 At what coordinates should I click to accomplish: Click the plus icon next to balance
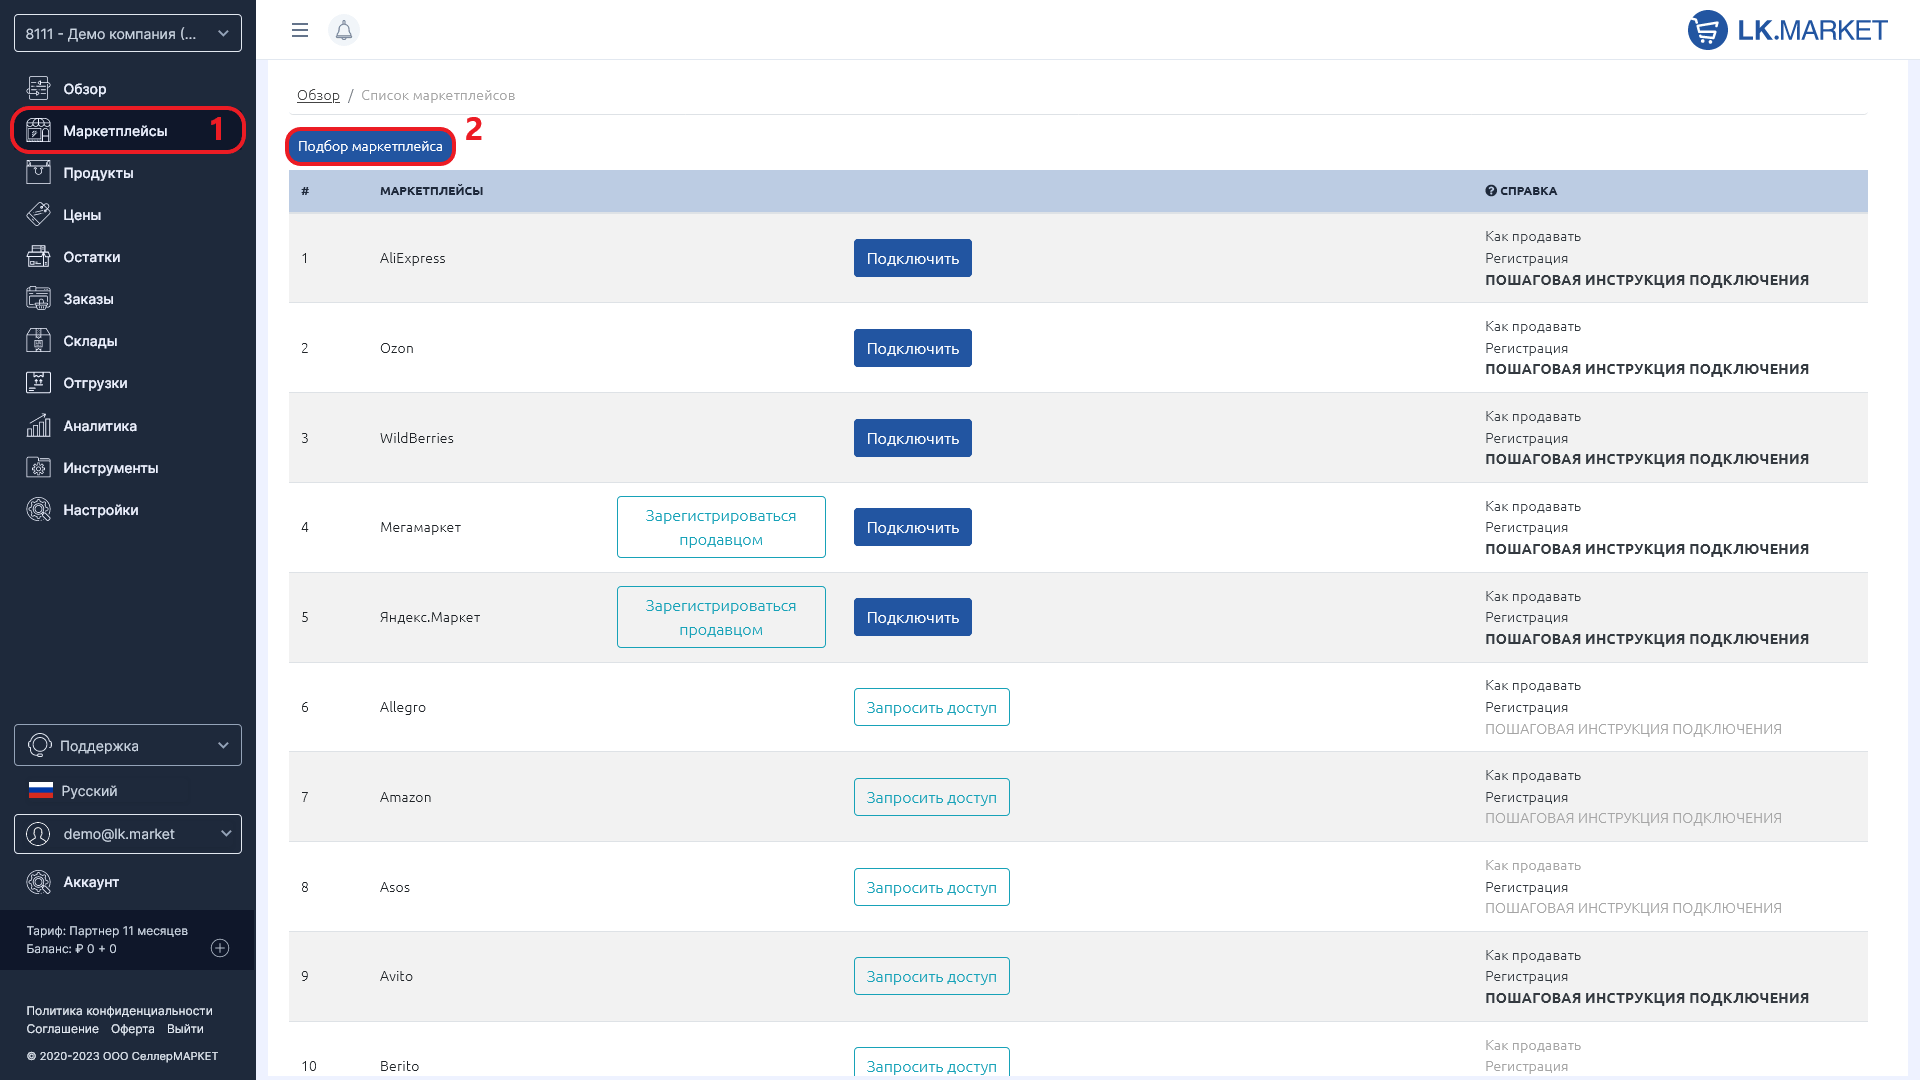[220, 948]
